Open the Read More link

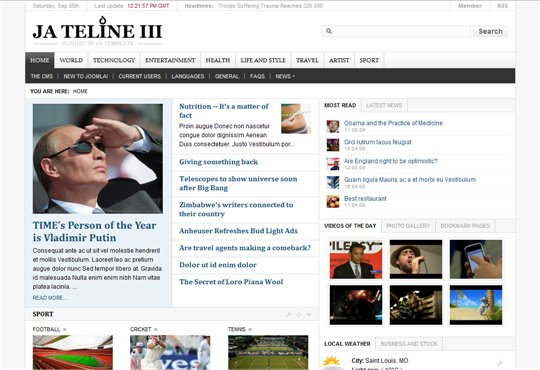(50, 298)
